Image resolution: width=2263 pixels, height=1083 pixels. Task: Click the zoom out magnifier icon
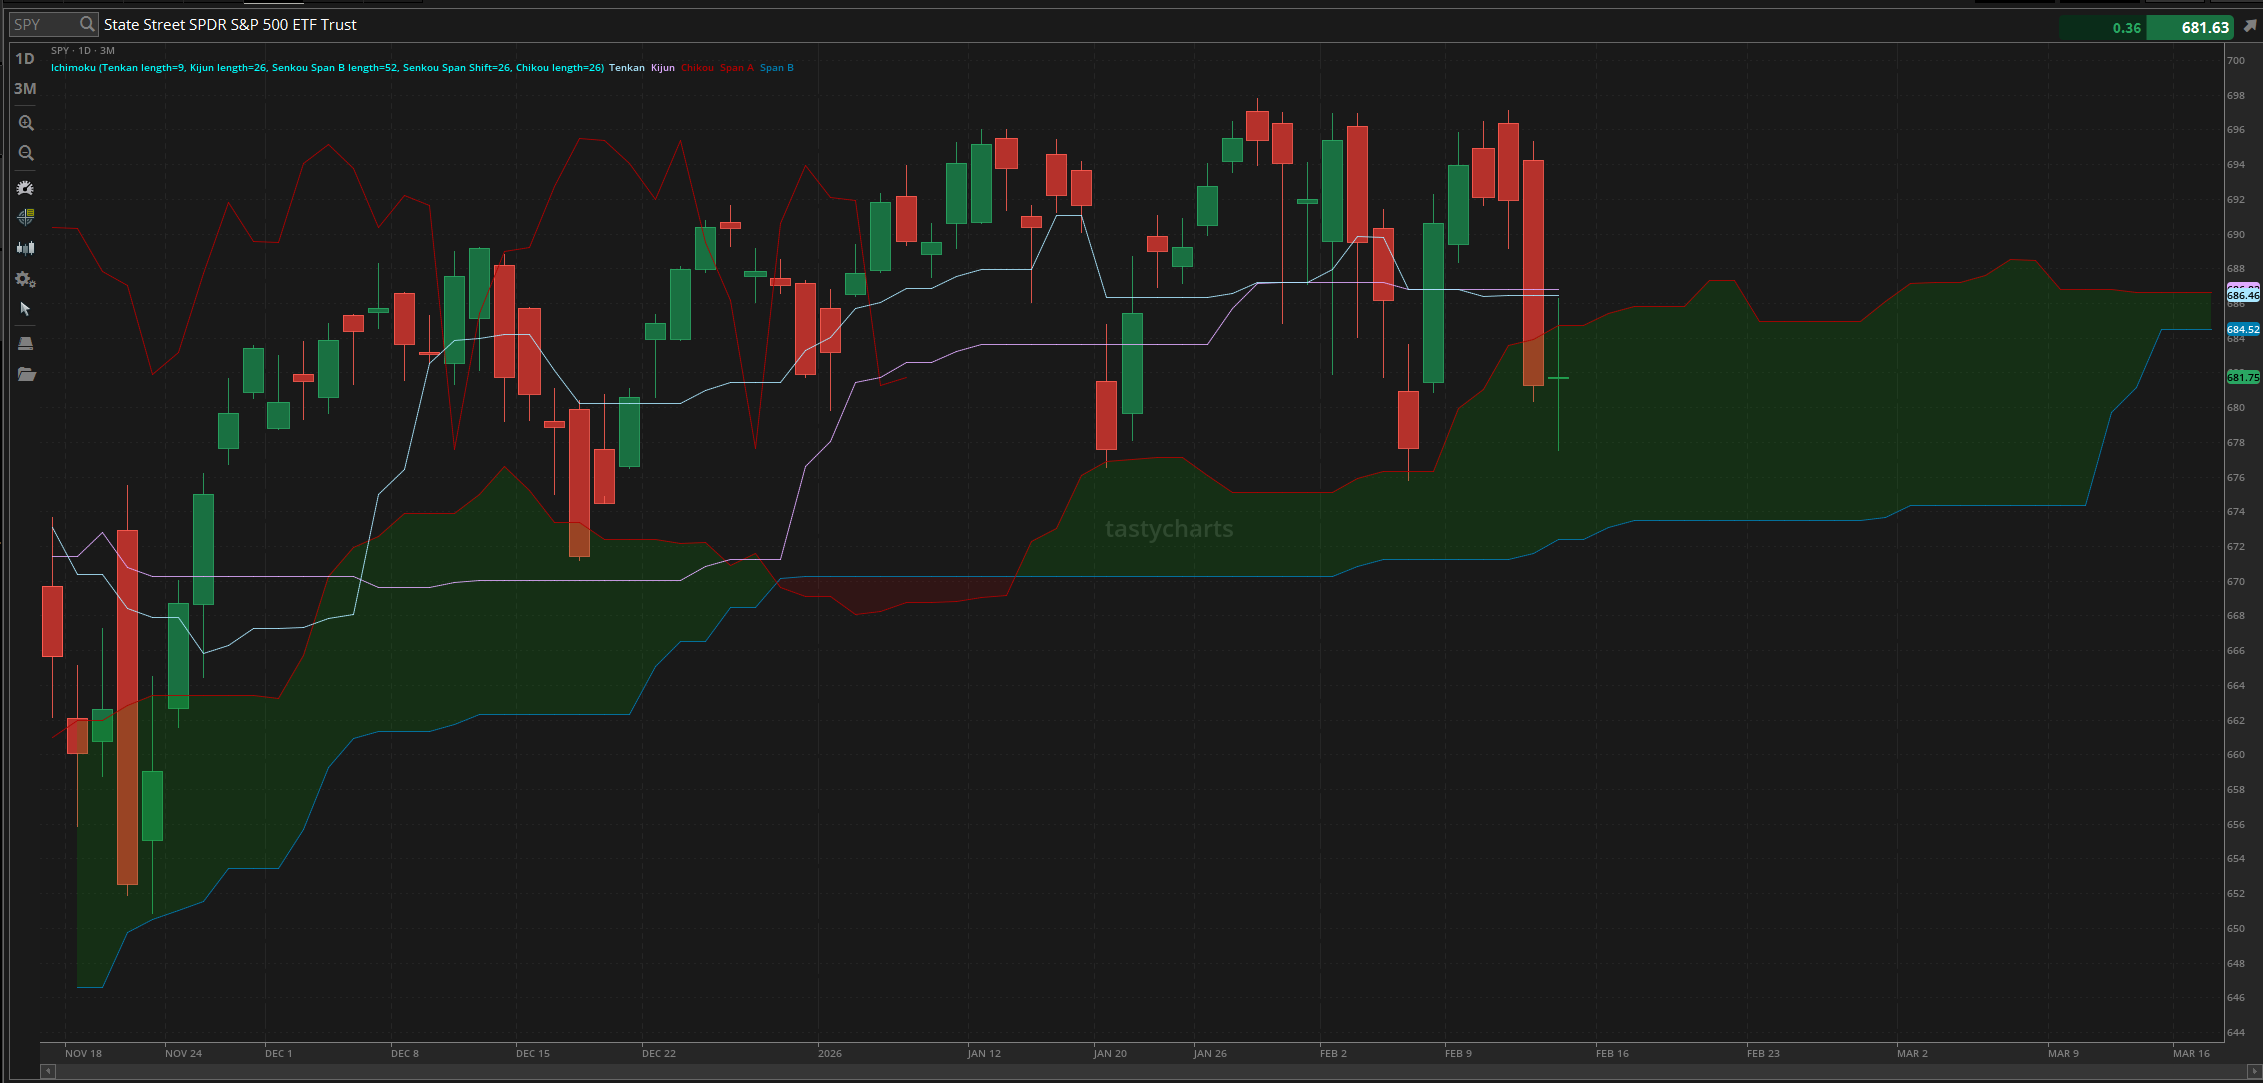click(x=26, y=153)
